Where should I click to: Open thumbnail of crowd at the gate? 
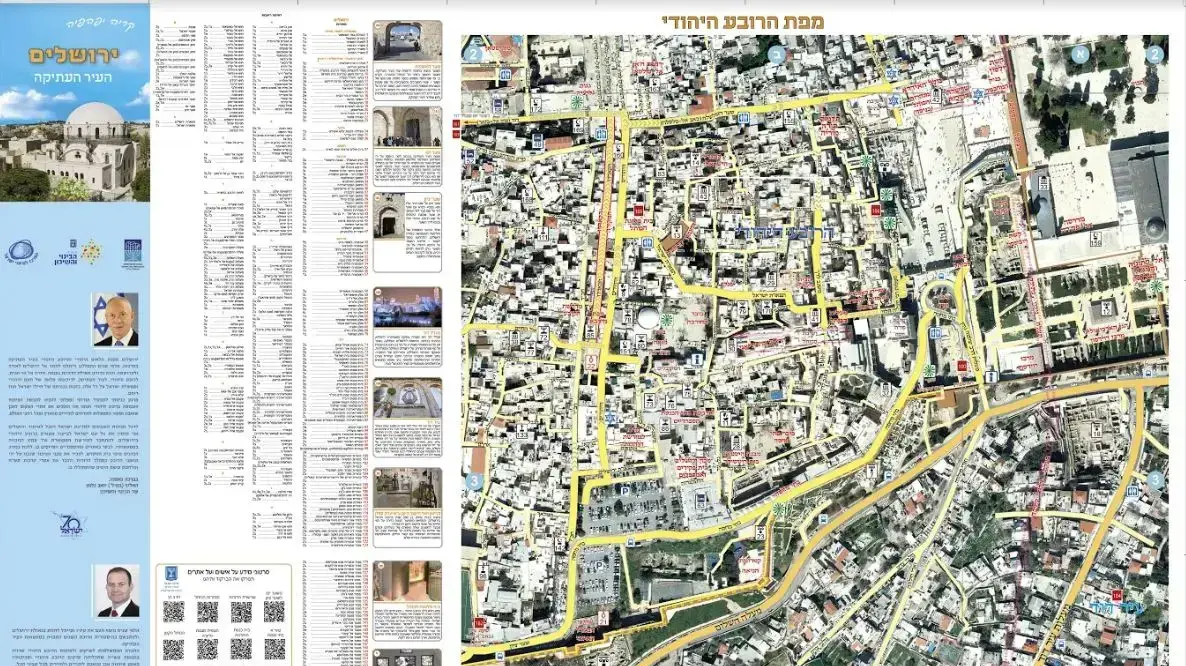coord(408,126)
